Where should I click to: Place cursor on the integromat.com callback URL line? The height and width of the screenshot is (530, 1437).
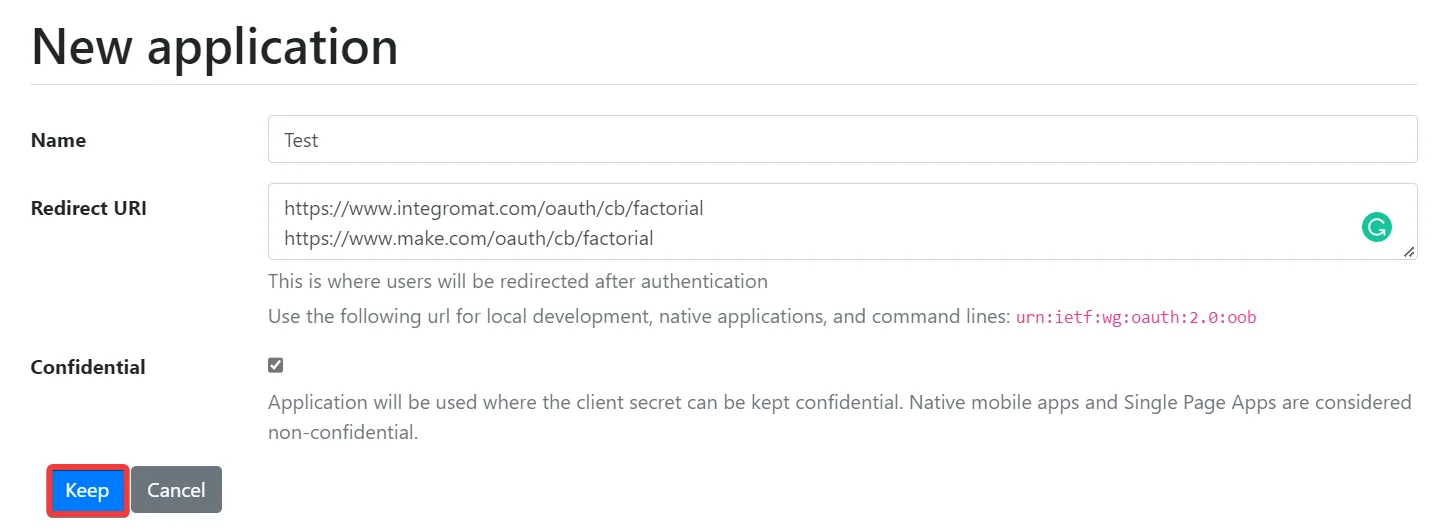point(494,209)
